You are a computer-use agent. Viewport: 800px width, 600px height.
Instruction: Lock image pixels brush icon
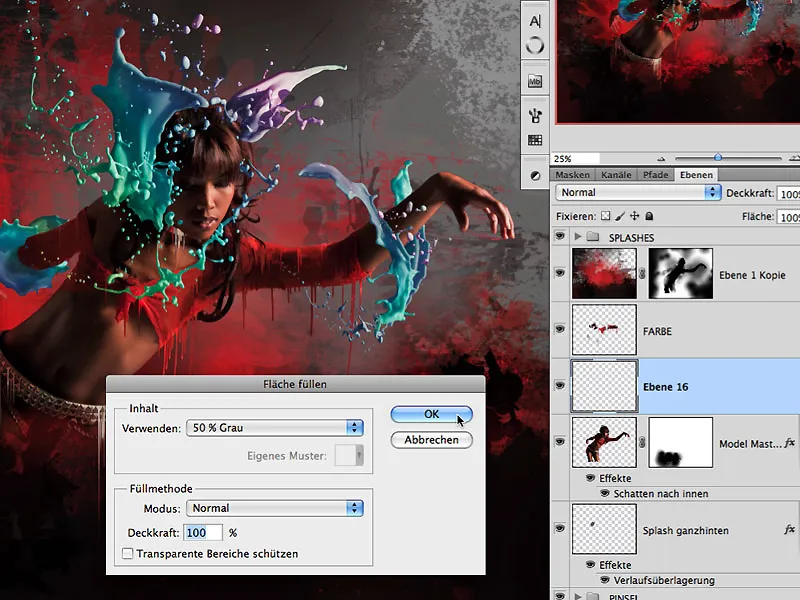pos(619,216)
